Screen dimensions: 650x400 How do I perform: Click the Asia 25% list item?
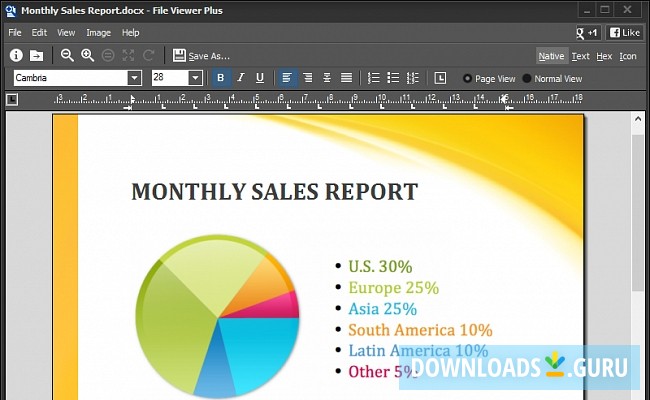(x=382, y=309)
